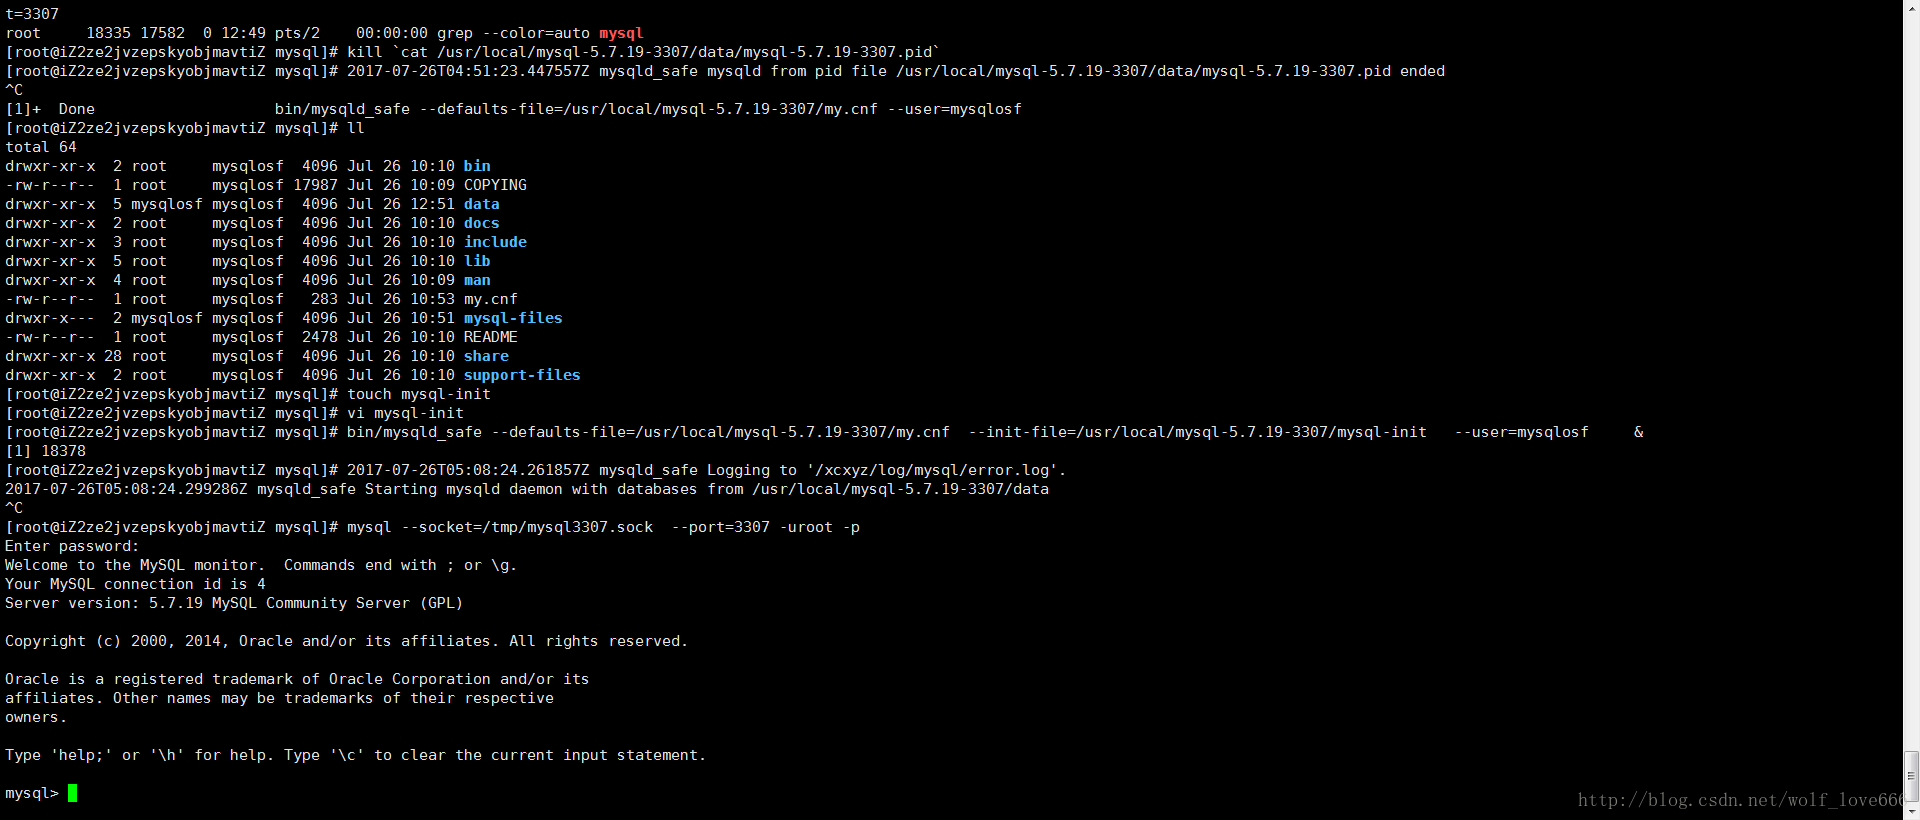Image resolution: width=1920 pixels, height=820 pixels.
Task: Click the 'mysql-files' directory name
Action: (513, 318)
